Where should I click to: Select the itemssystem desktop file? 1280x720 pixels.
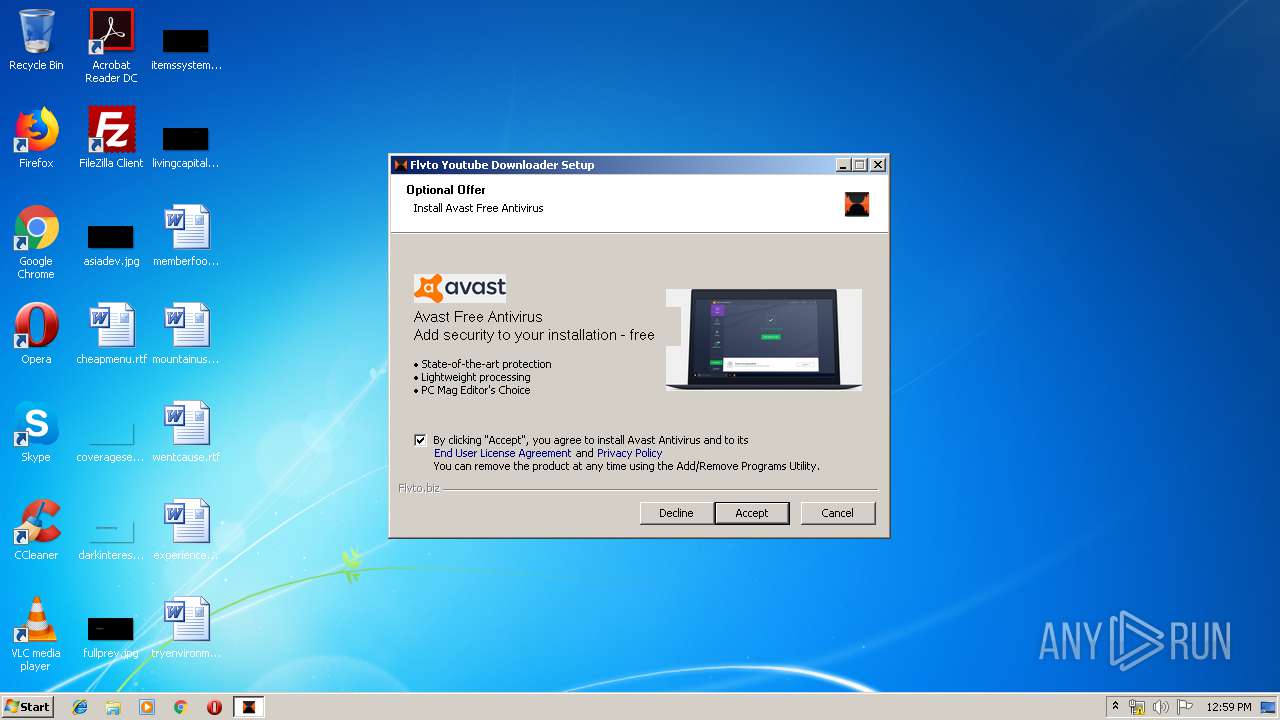pos(186,46)
